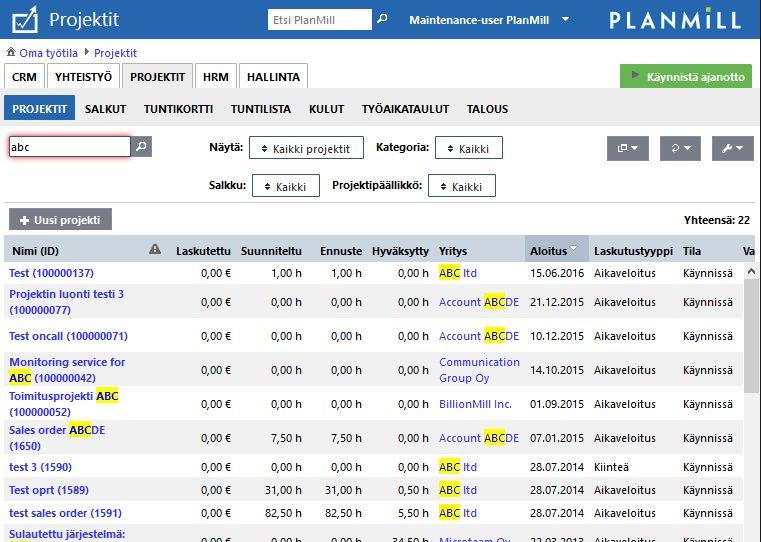This screenshot has width=761, height=542.
Task: Open Monitoring service for ABC project
Action: click(x=67, y=370)
